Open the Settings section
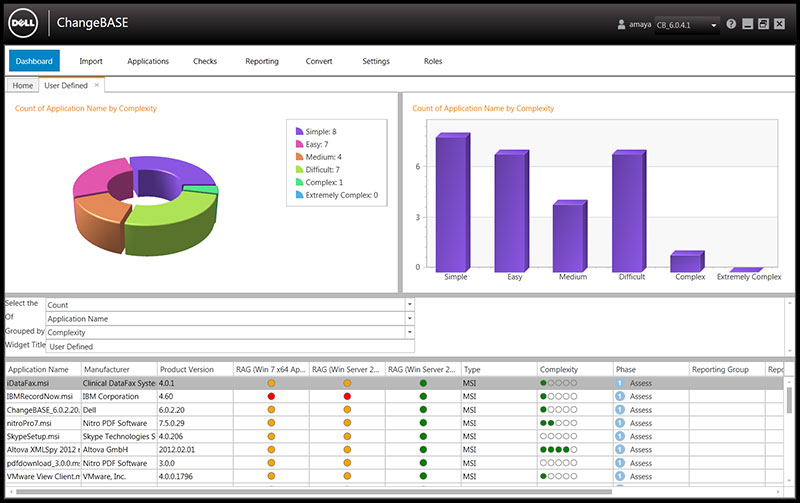This screenshot has width=800, height=503. (x=376, y=61)
